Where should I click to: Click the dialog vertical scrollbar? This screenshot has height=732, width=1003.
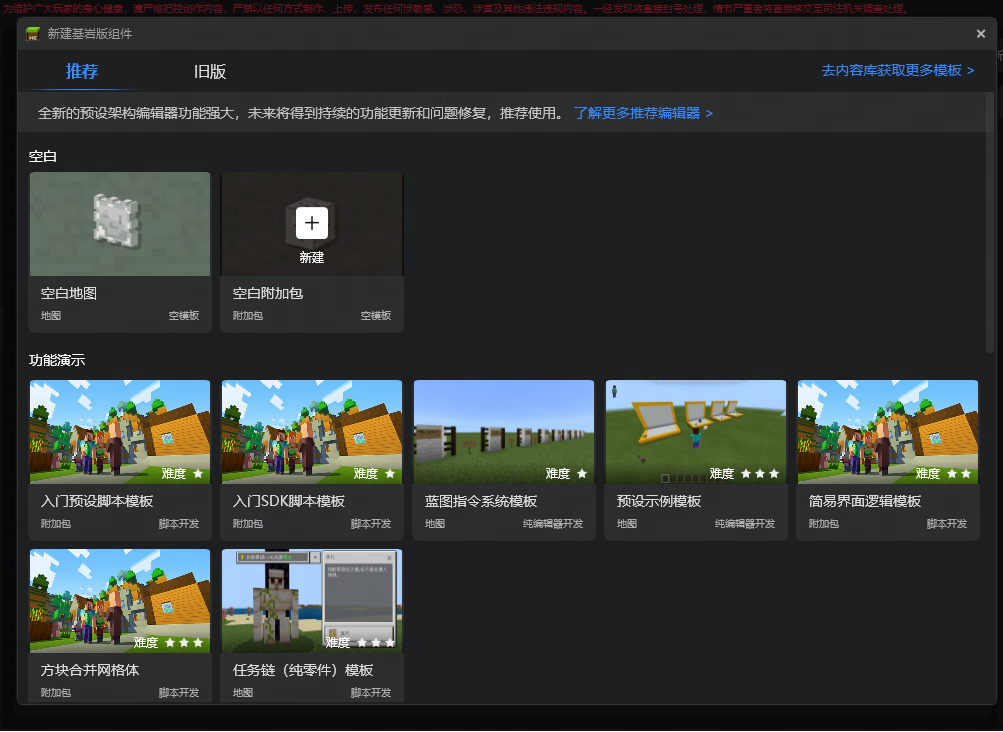click(990, 223)
